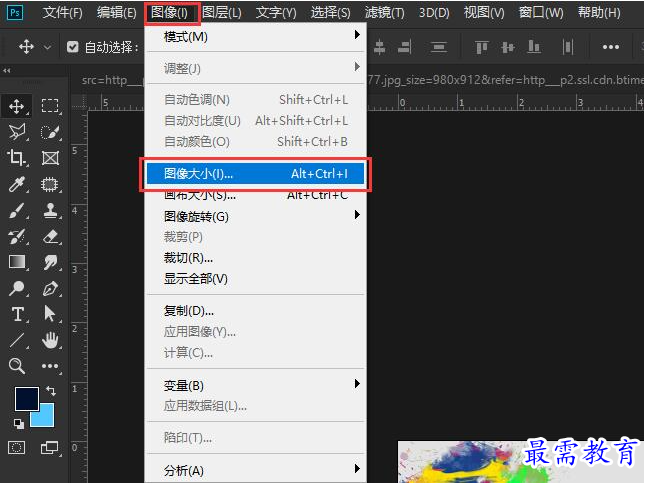Activate the Pen tool
646x484 pixels.
pos(50,288)
